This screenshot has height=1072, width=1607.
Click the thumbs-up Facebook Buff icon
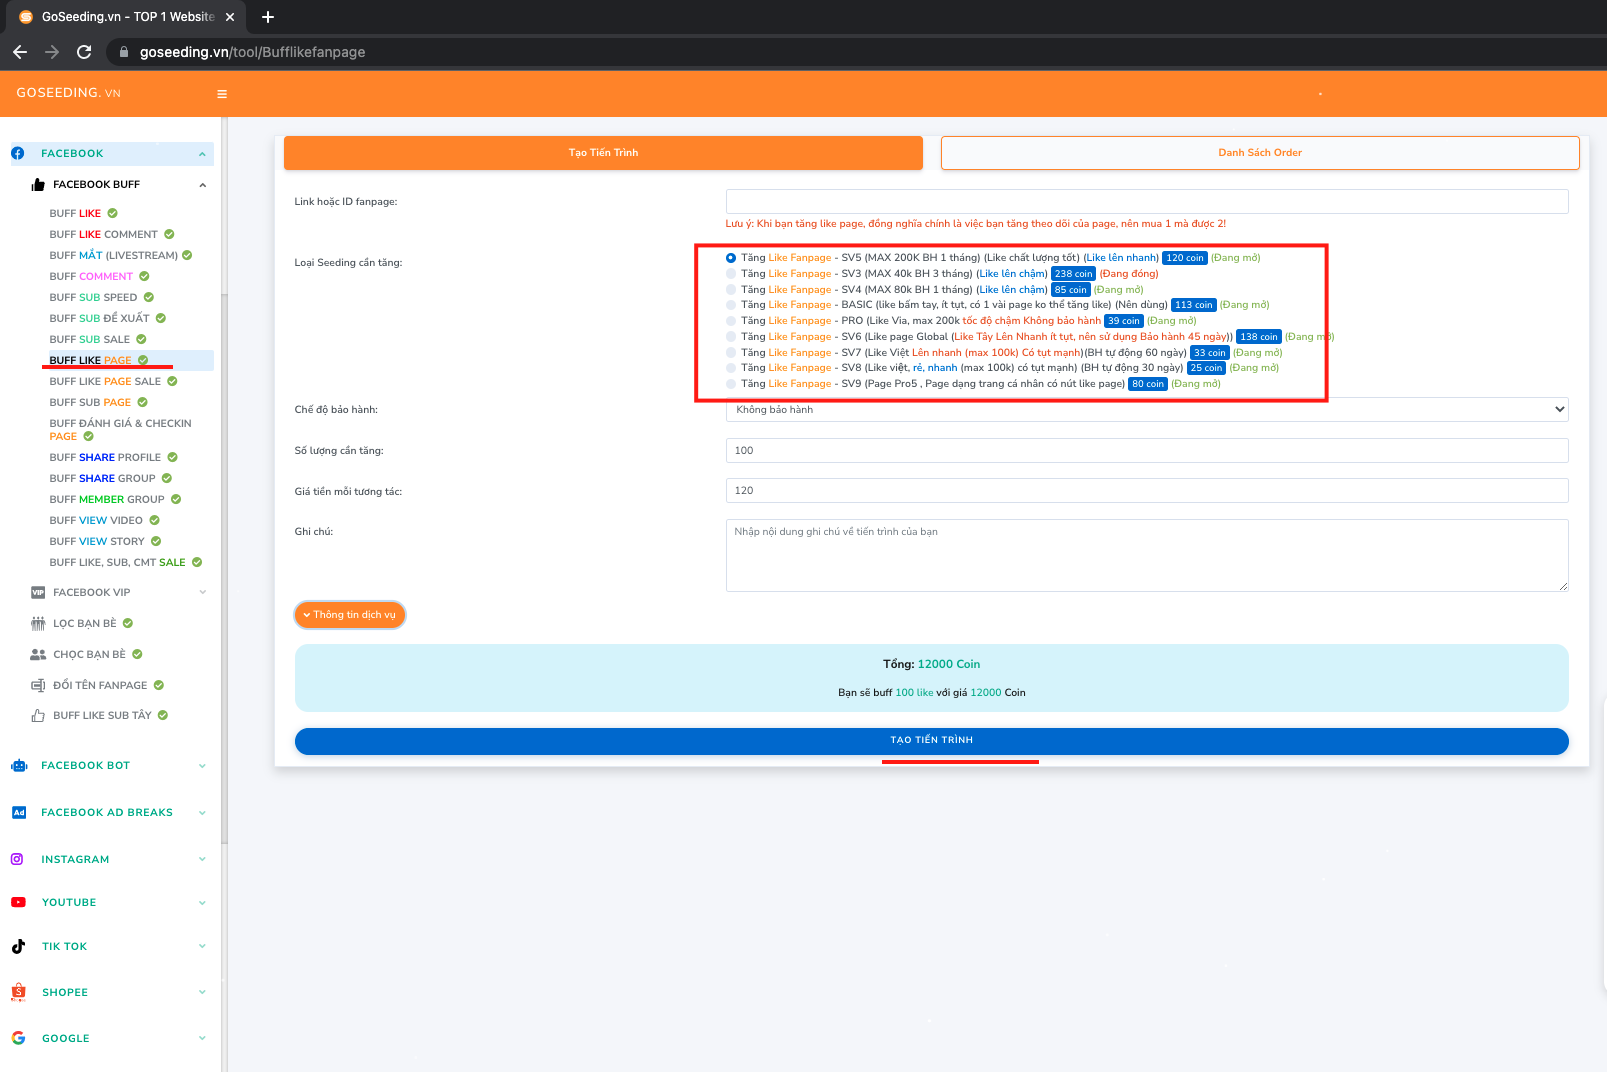(x=38, y=184)
